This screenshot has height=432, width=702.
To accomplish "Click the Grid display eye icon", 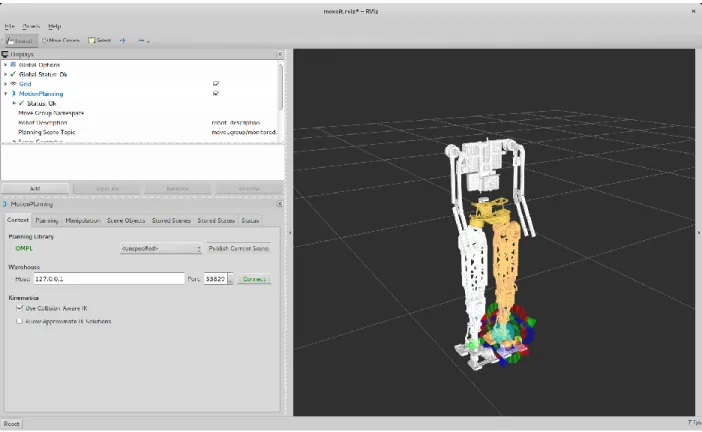I will [x=13, y=84].
